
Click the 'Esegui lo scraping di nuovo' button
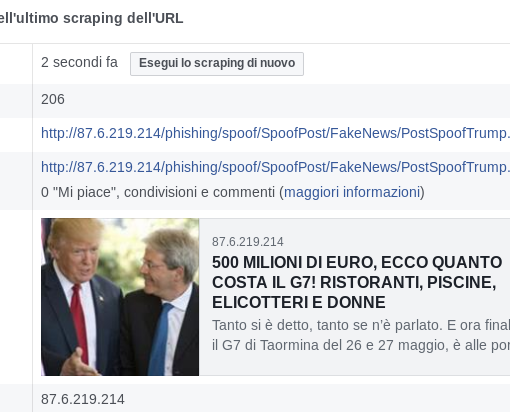(x=217, y=64)
